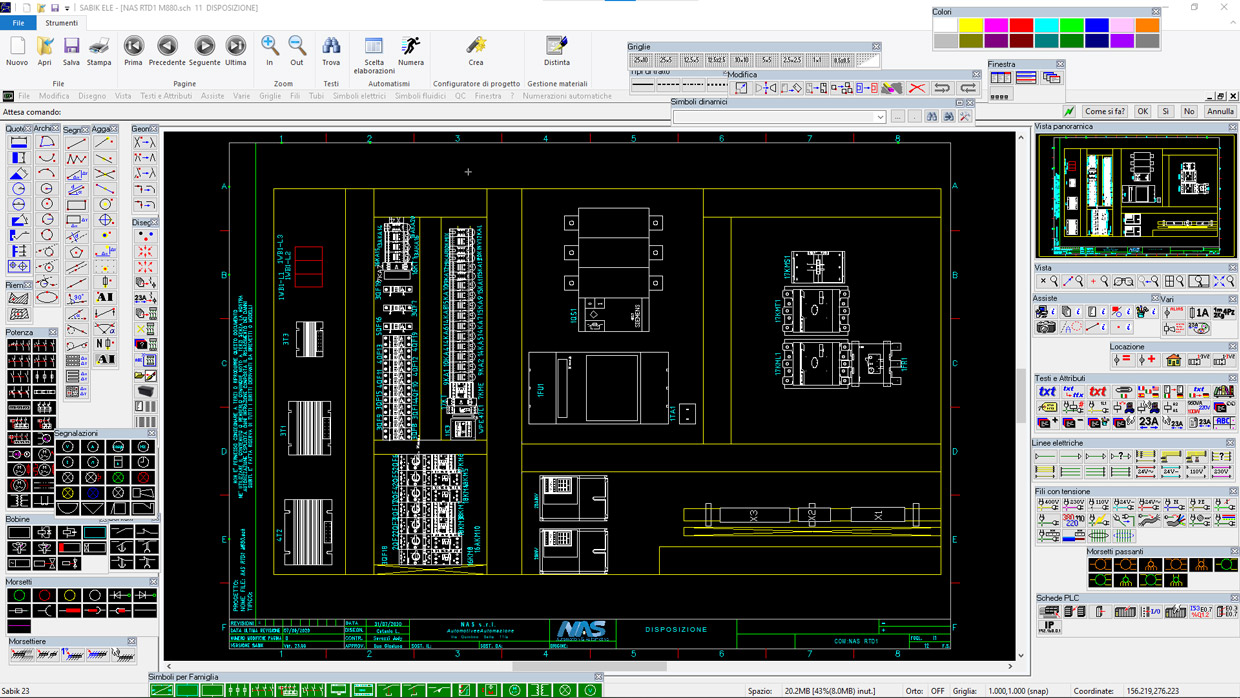Open the blue File tab
This screenshot has height=698, width=1240.
click(x=18, y=23)
